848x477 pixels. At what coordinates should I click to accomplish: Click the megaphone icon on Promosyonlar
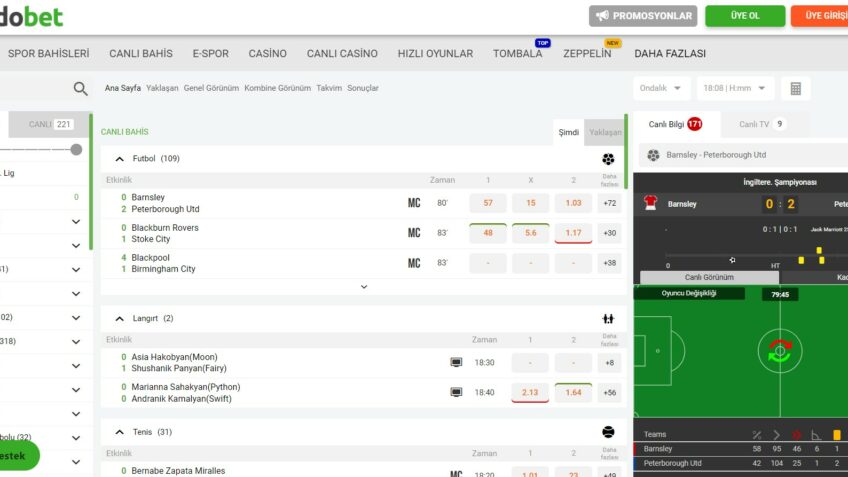[x=602, y=16]
